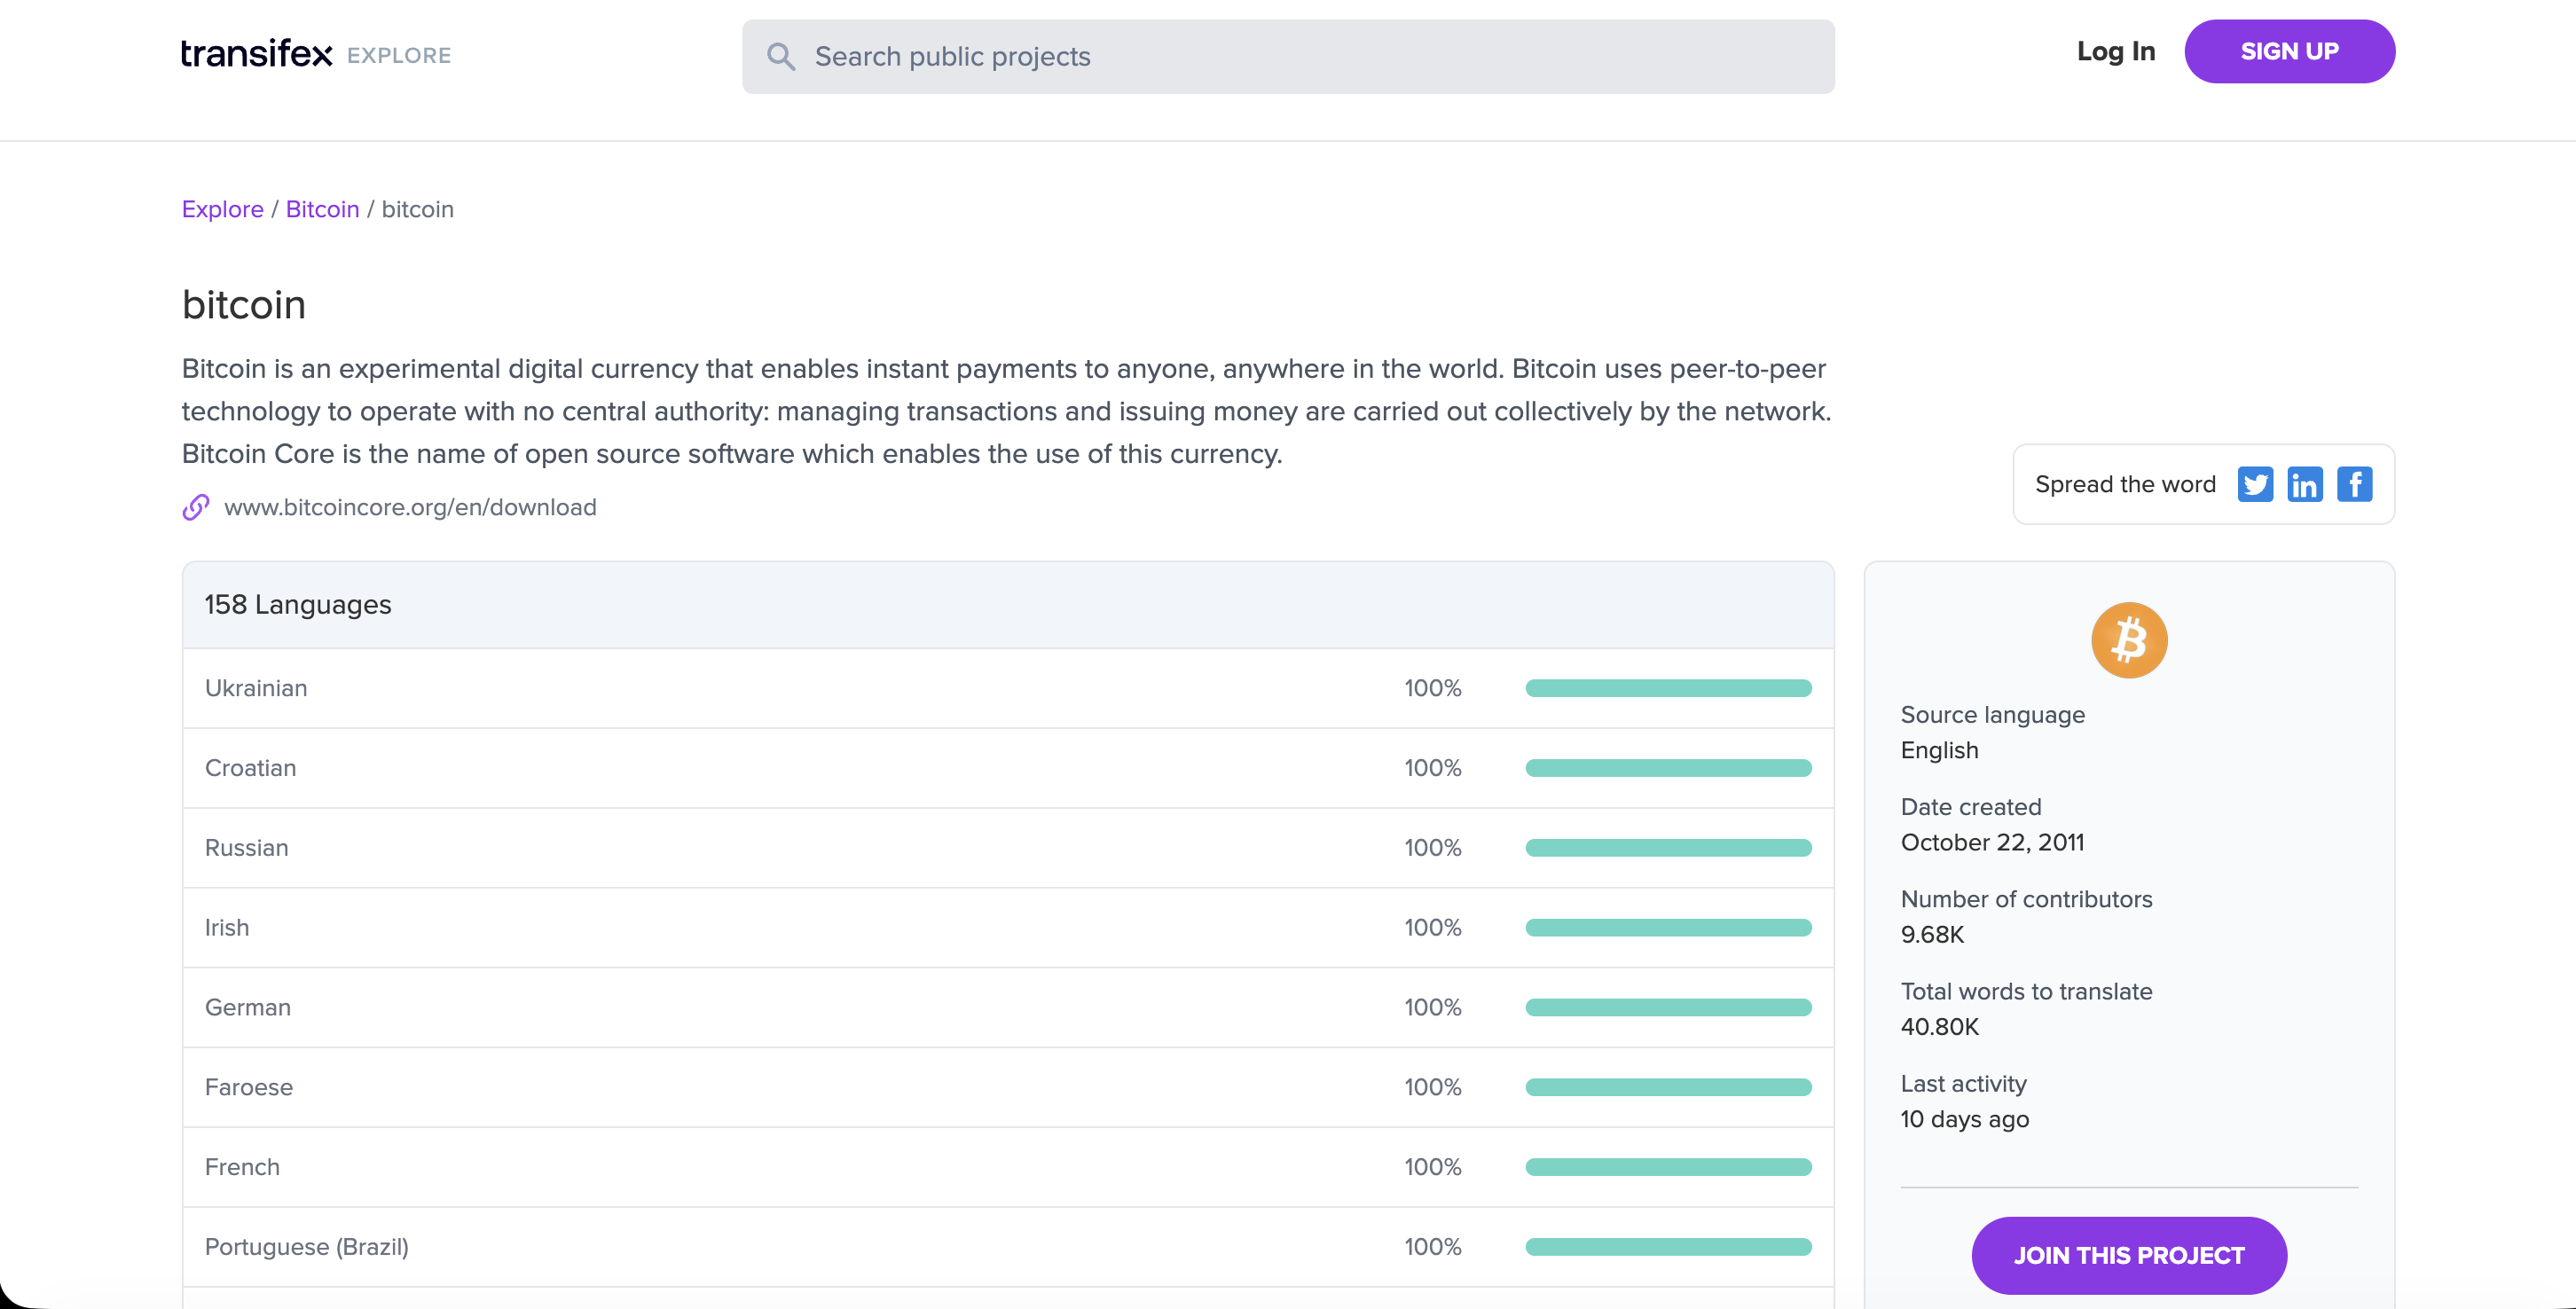Screen dimensions: 2576x1309
Task: Click the 40.80K total words value
Action: (x=1940, y=1027)
